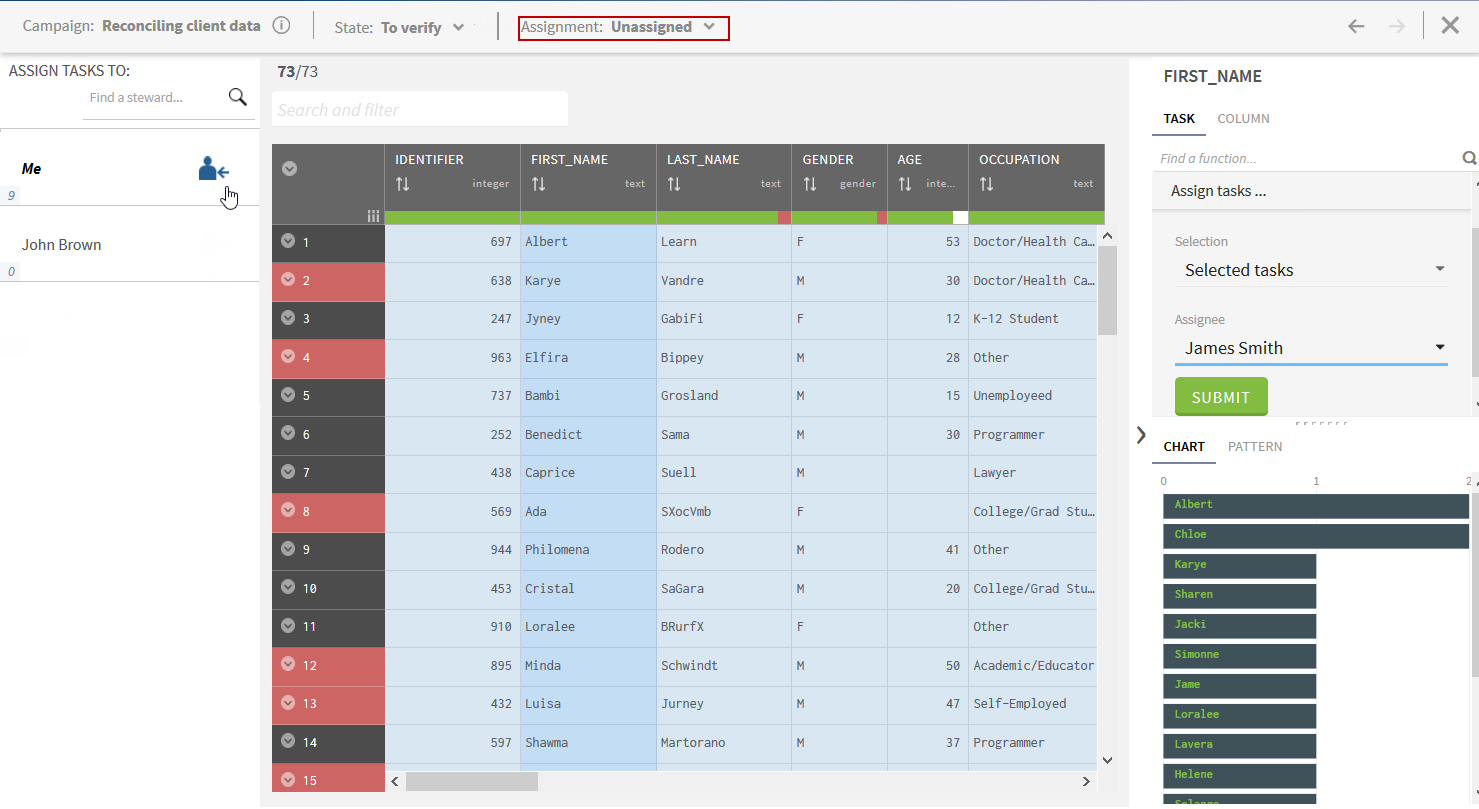Screen dimensions: 1479x809
Task: Open row 2 menu arrow
Action: tap(288, 280)
